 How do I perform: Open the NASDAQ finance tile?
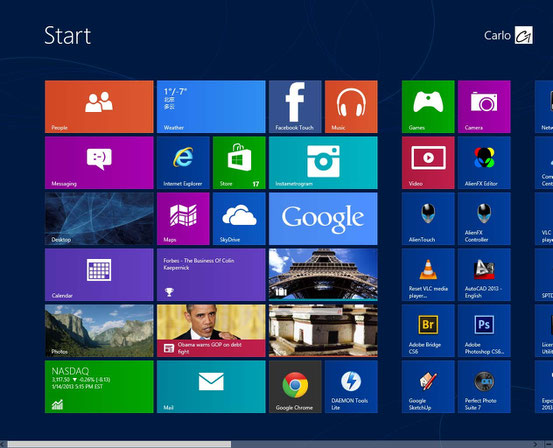click(99, 387)
